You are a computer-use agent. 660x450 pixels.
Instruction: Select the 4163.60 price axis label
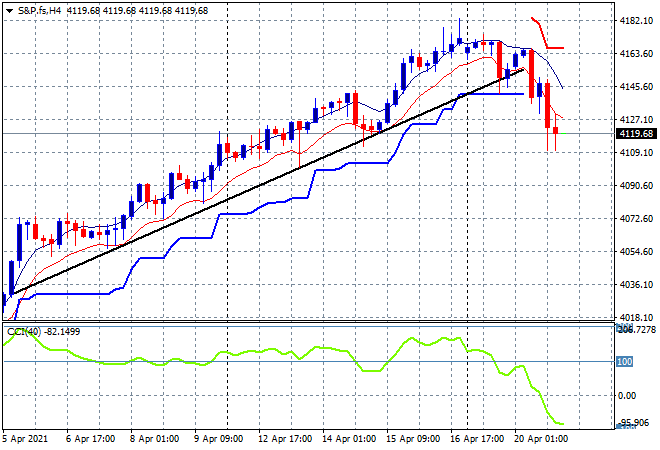(x=636, y=53)
